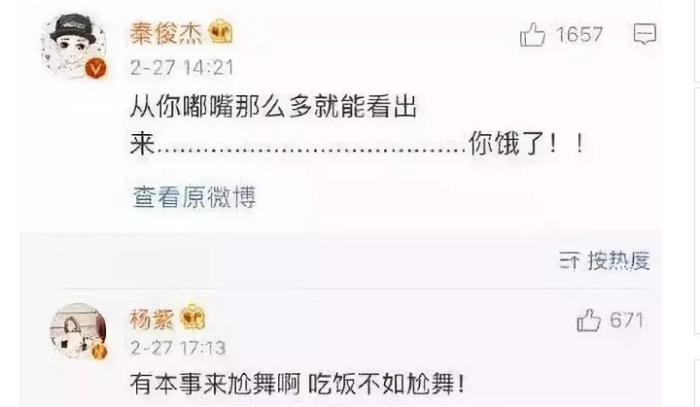Click the sort icon beside 按热度
This screenshot has height=407, width=700.
coord(570,260)
